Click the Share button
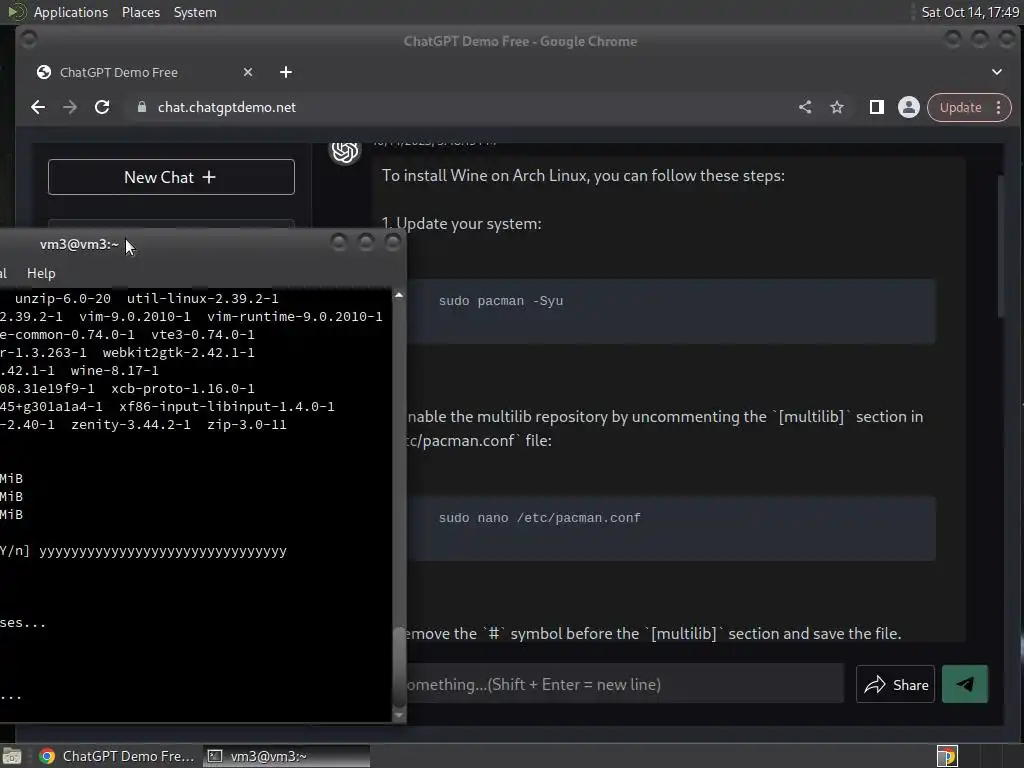Viewport: 1024px width, 768px height. 895,684
